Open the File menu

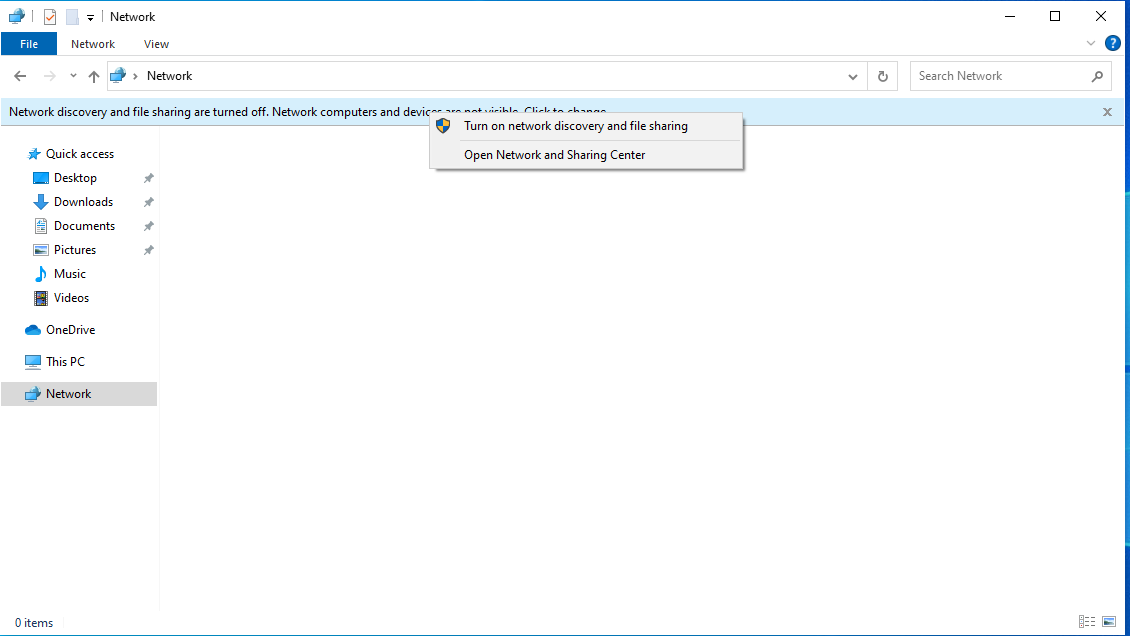click(29, 43)
